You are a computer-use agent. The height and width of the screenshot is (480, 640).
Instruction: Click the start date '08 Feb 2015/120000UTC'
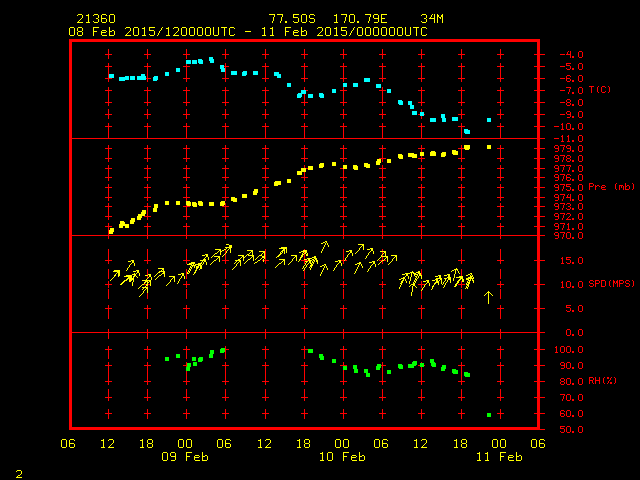(x=152, y=32)
